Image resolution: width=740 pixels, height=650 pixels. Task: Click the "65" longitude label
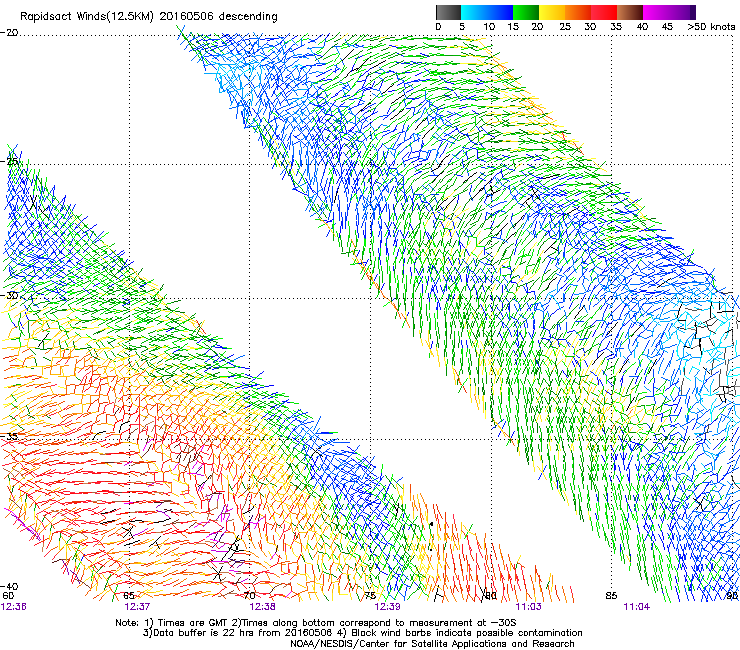pos(129,596)
